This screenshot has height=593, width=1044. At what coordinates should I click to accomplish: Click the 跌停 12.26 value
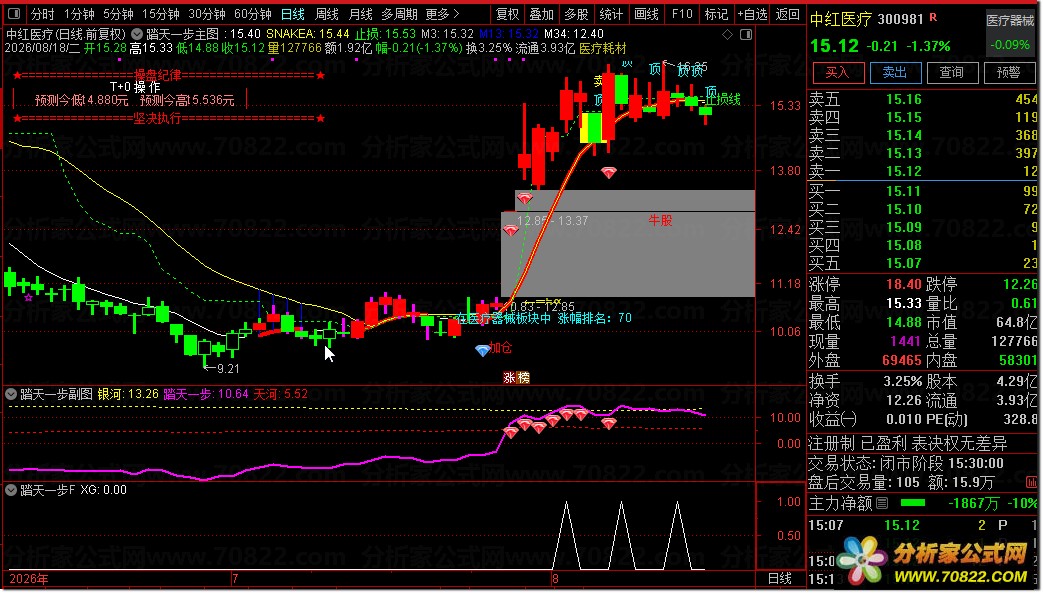pos(1020,285)
